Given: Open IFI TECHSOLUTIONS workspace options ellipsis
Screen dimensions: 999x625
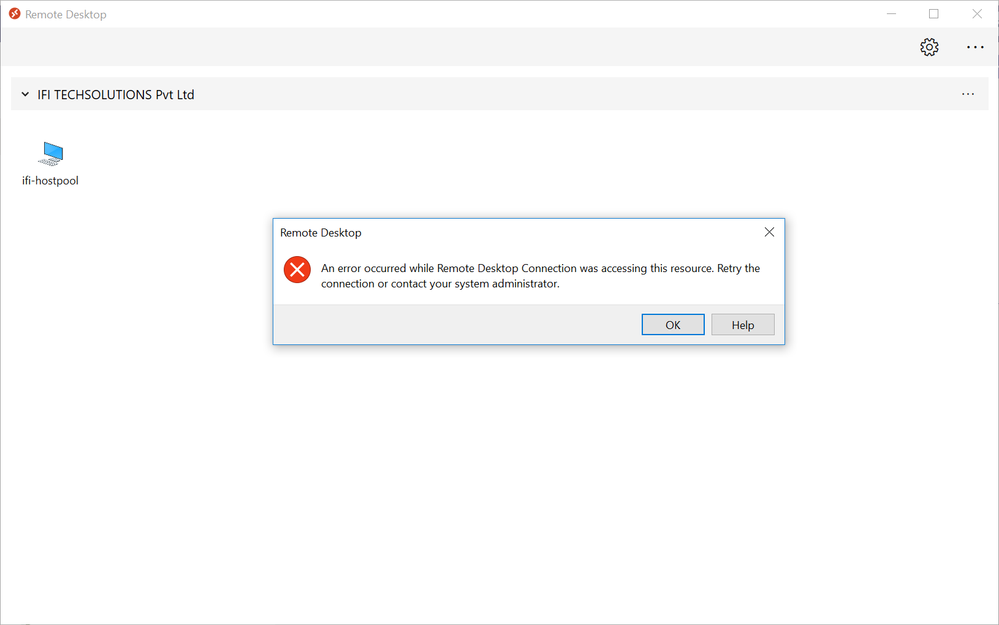Looking at the screenshot, I should tap(968, 94).
